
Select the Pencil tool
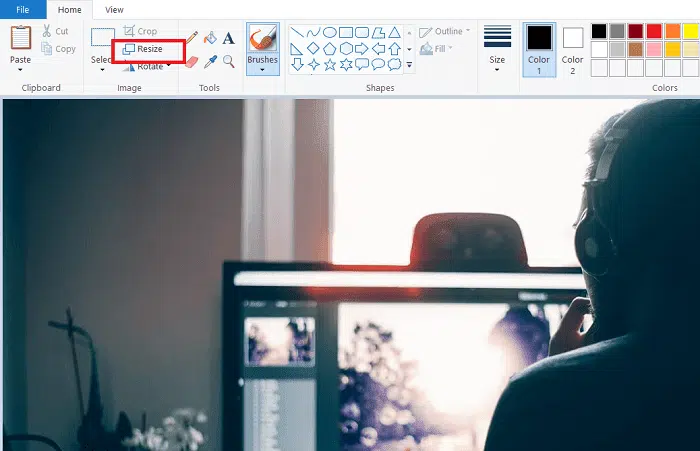[x=192, y=37]
